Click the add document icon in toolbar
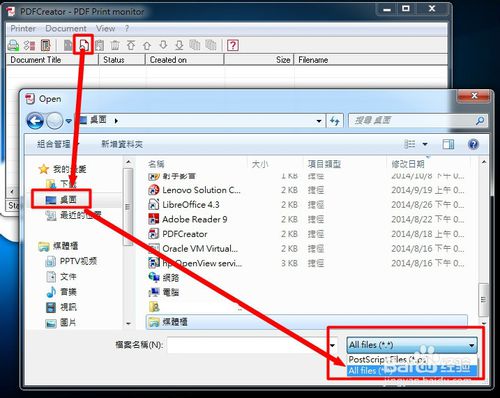 coord(84,45)
